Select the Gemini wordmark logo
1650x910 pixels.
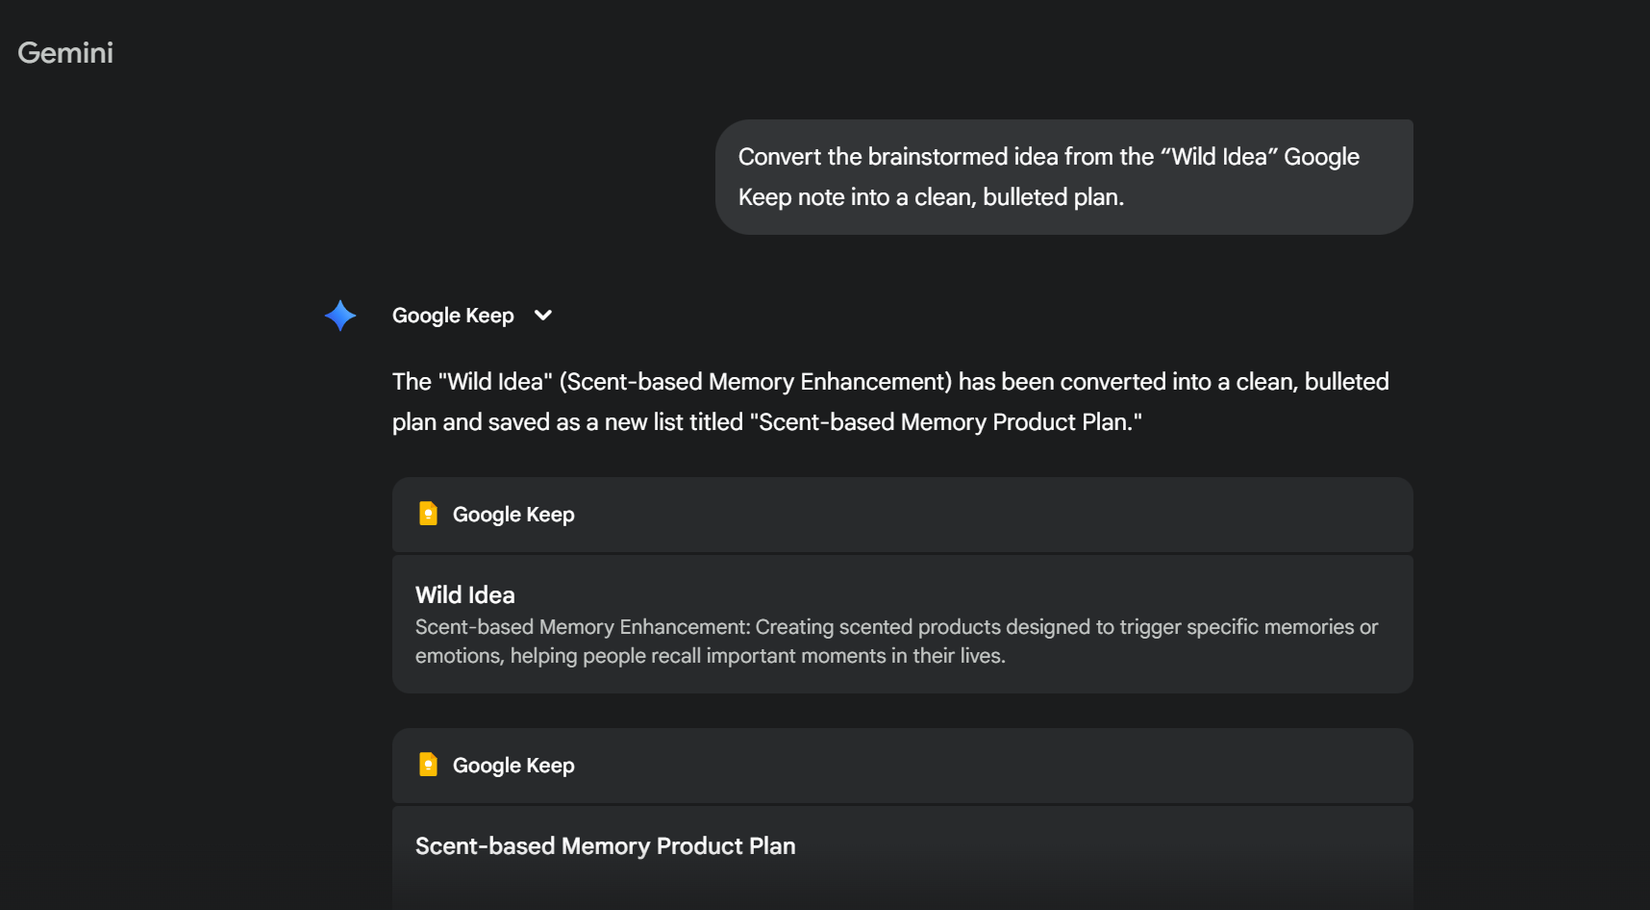coord(64,52)
